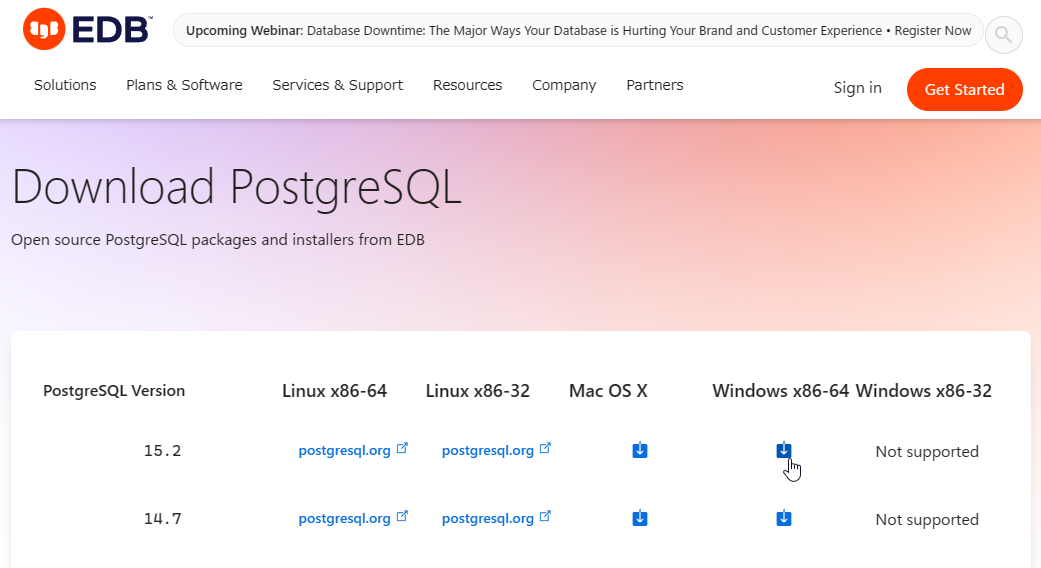Image resolution: width=1041 pixels, height=568 pixels.
Task: Open the Resources menu
Action: click(x=467, y=85)
